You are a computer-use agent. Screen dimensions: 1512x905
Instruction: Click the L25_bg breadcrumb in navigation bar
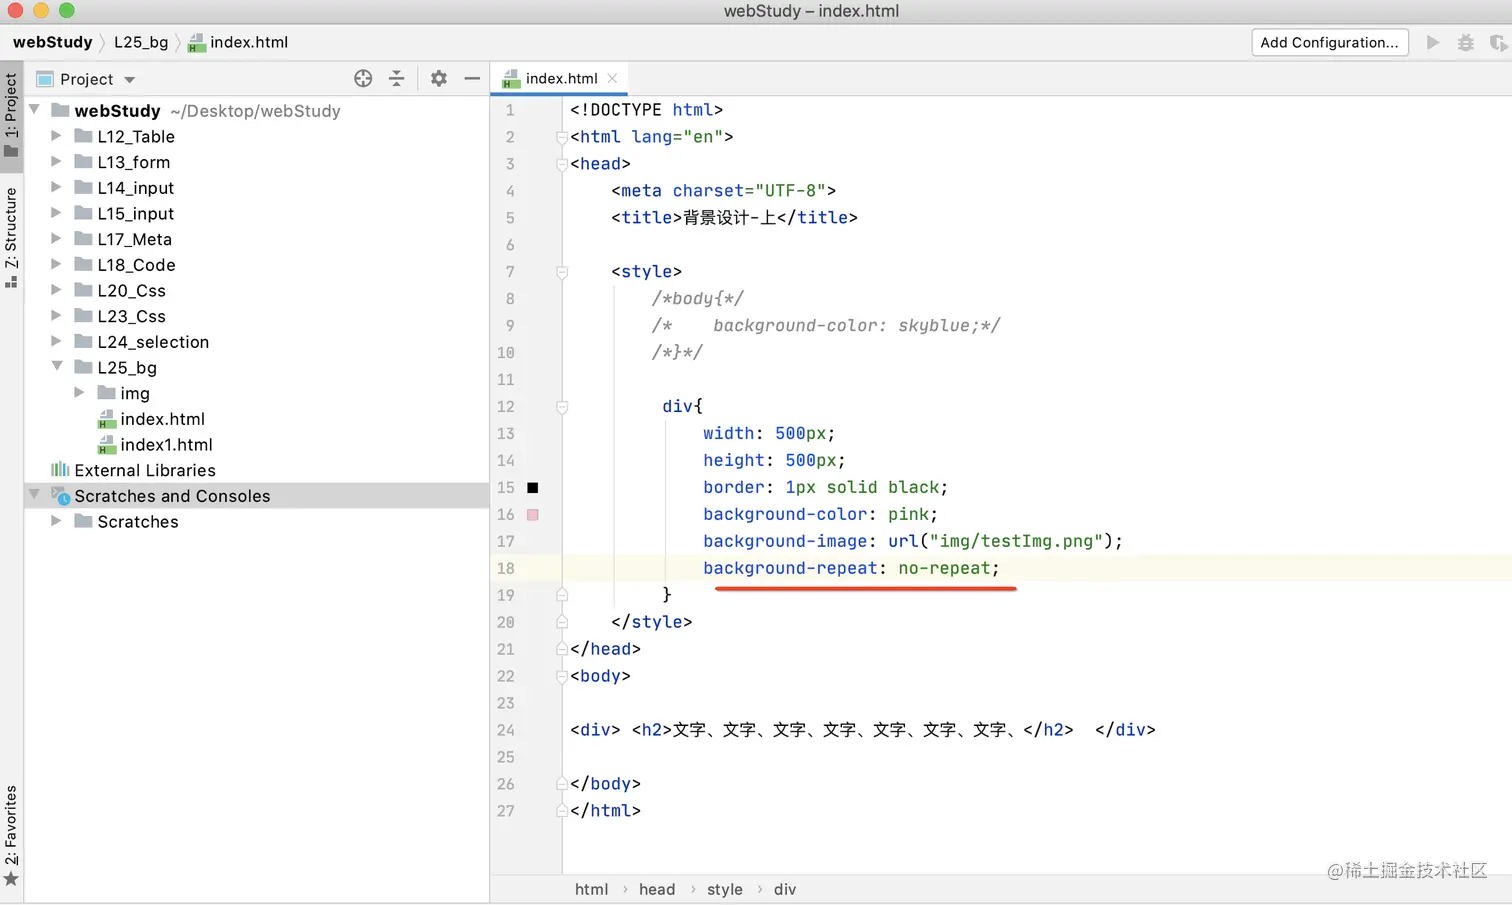141,42
